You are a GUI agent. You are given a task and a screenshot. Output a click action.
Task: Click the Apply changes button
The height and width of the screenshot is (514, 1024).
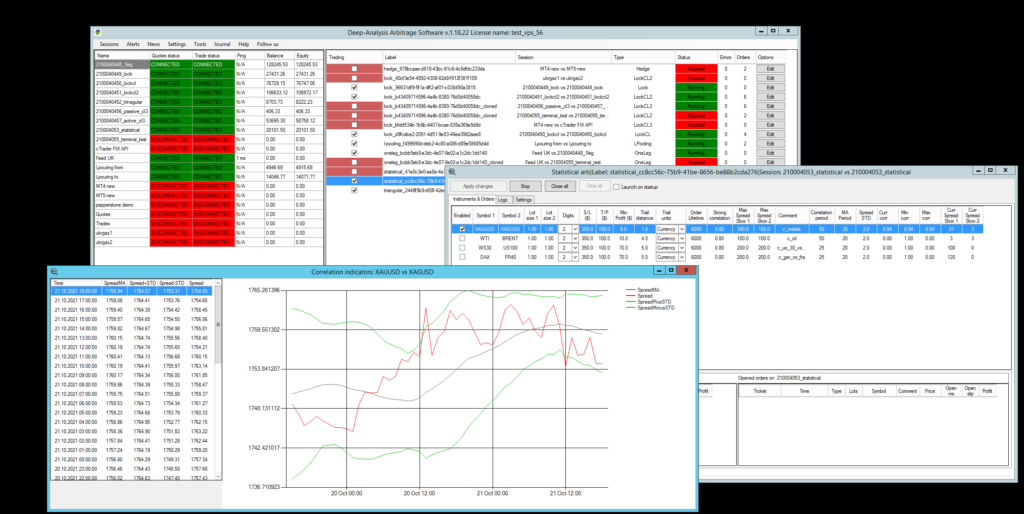pos(479,186)
